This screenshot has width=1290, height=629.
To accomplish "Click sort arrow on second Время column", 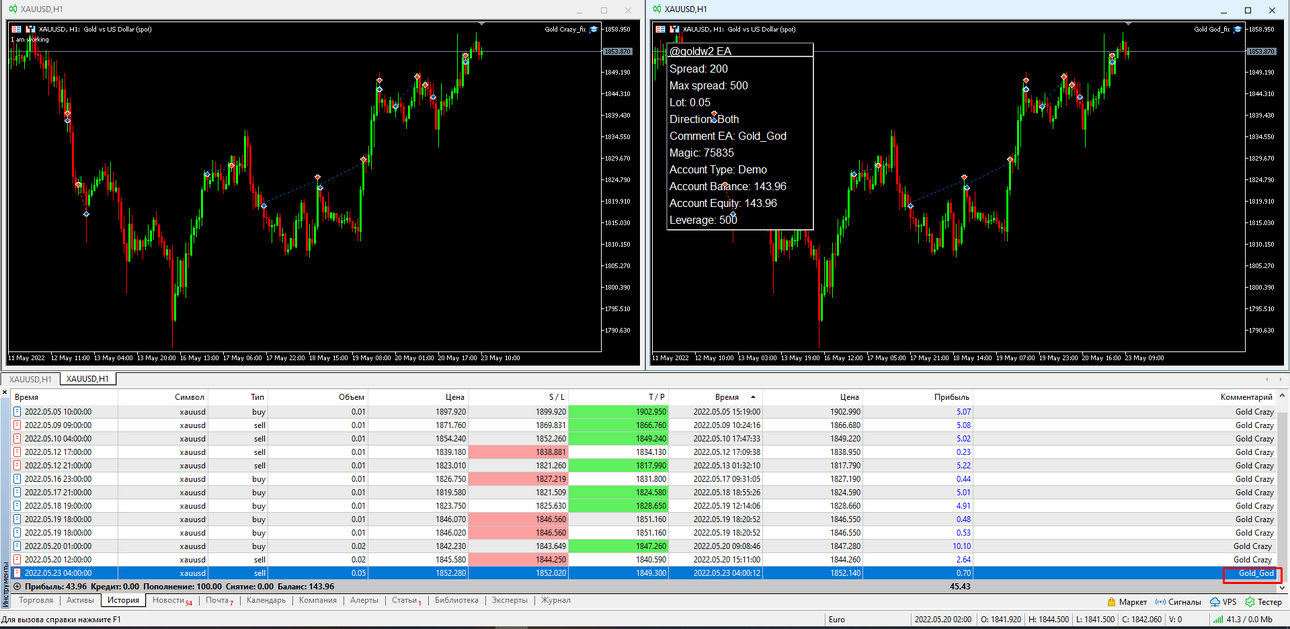I will click(x=753, y=397).
